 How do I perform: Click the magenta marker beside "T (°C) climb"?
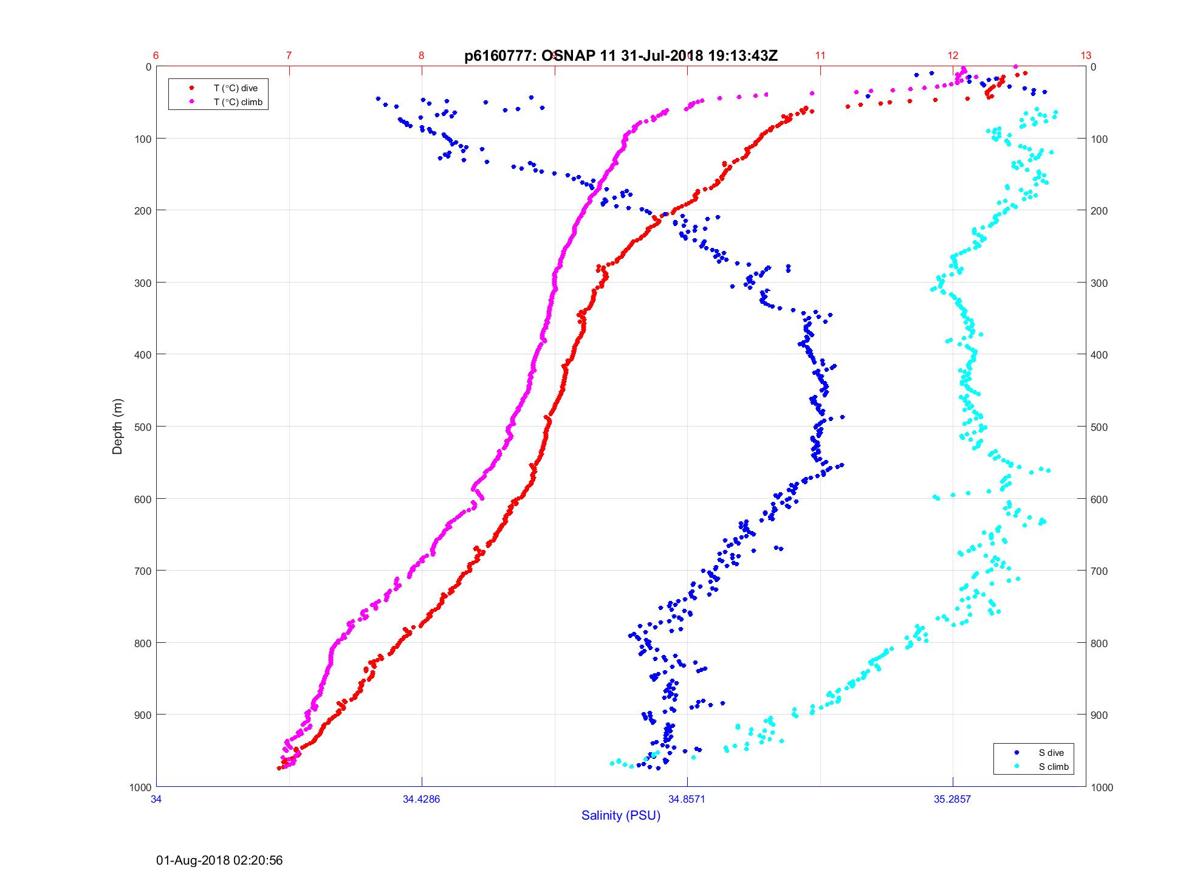191,102
